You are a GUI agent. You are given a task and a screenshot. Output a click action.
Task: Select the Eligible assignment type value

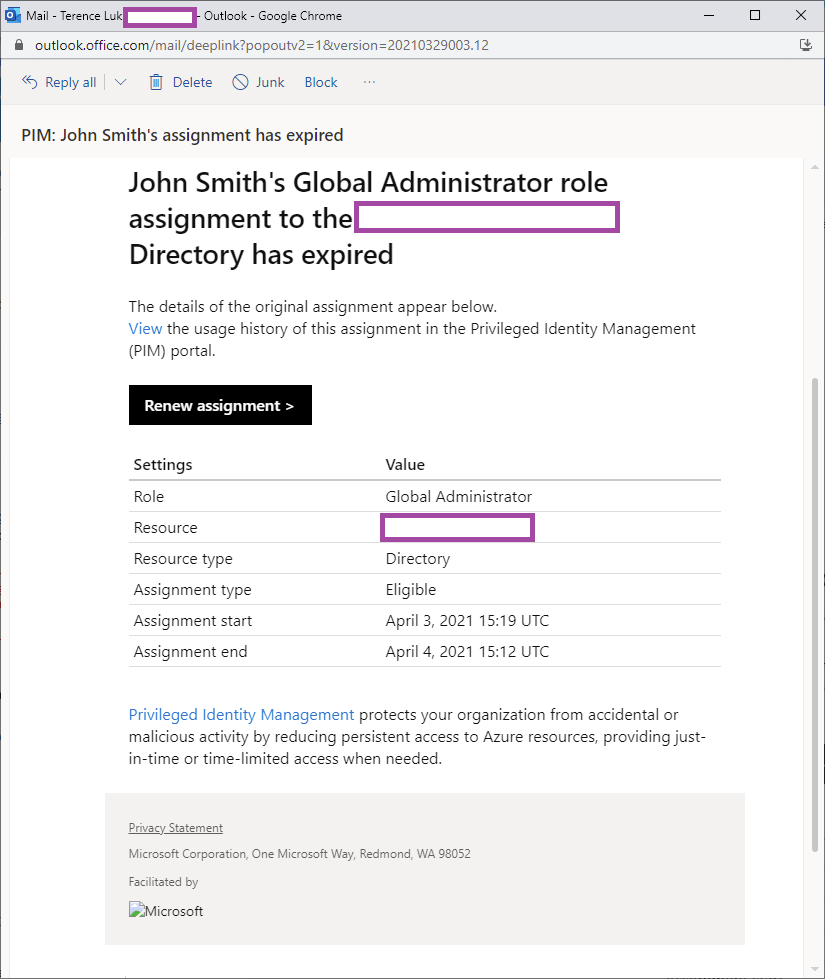411,590
